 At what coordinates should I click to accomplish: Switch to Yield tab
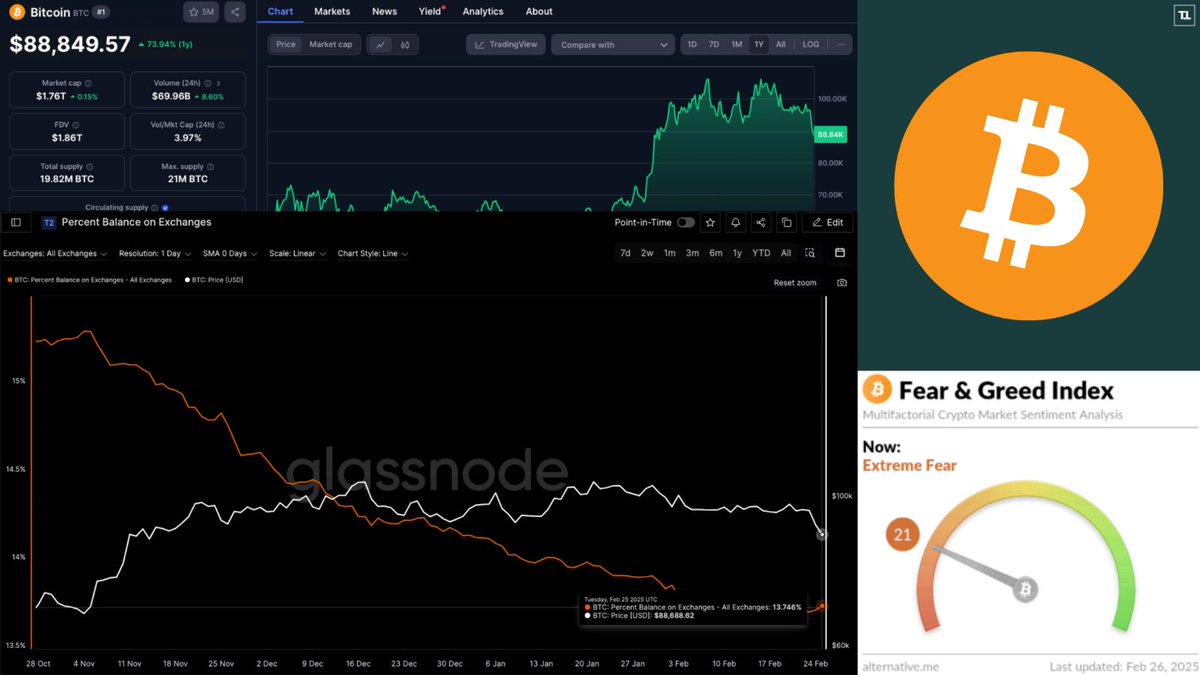(431, 11)
